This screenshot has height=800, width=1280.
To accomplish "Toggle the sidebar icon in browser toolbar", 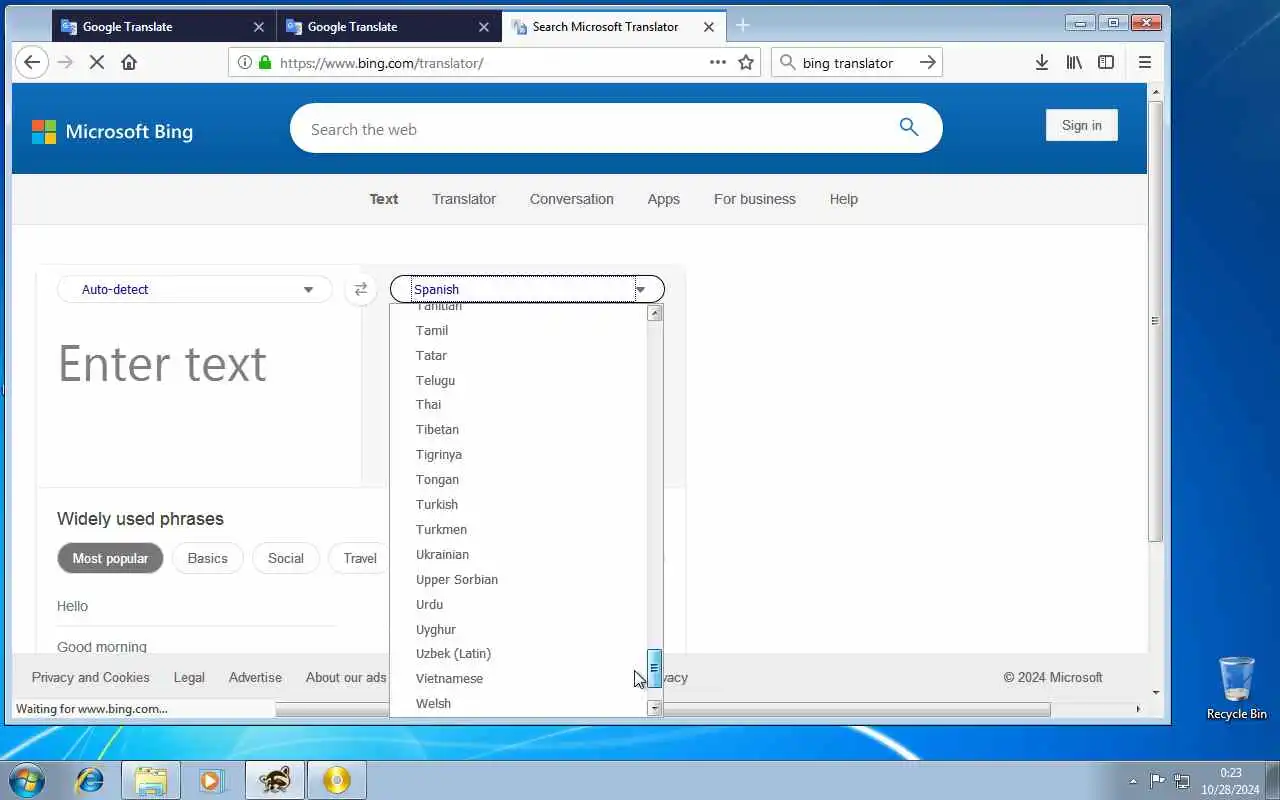I will (x=1106, y=62).
